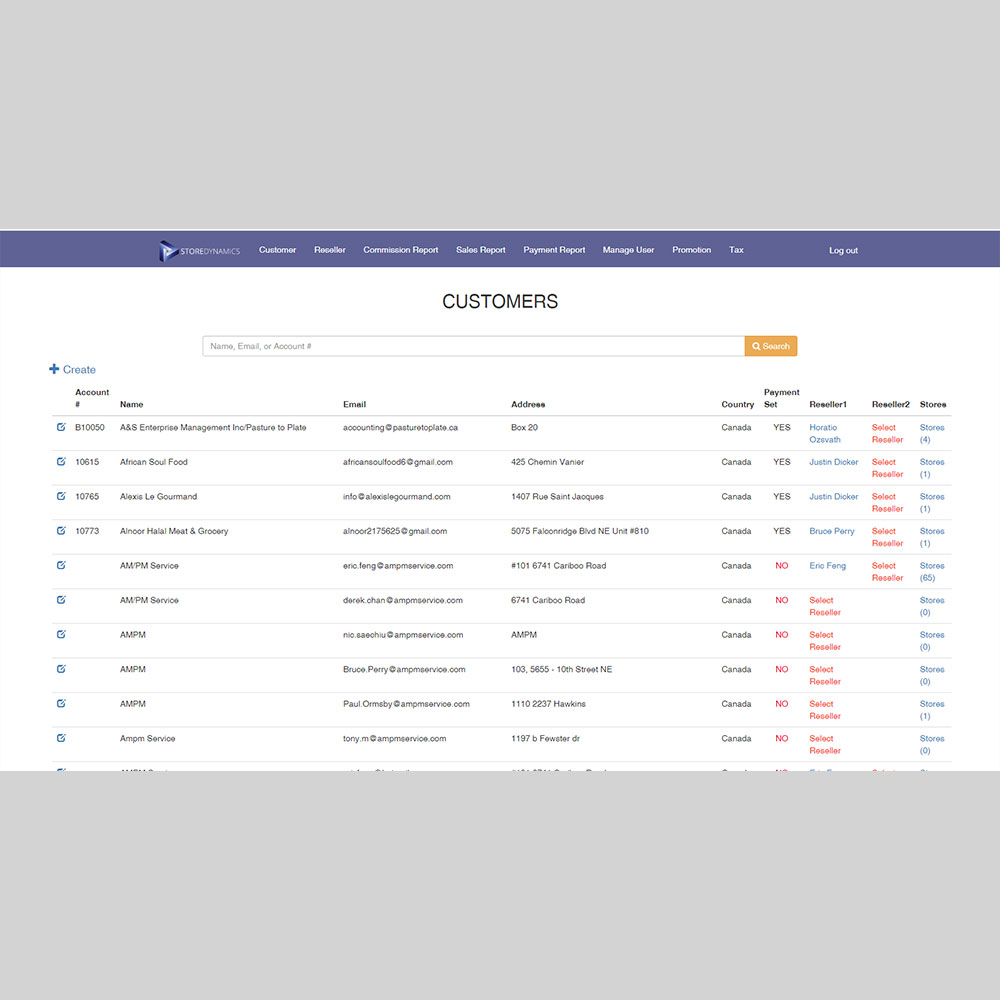The height and width of the screenshot is (1000, 1000).
Task: Click edit icon for Alexis Le Gourmand
Action: click(x=61, y=496)
